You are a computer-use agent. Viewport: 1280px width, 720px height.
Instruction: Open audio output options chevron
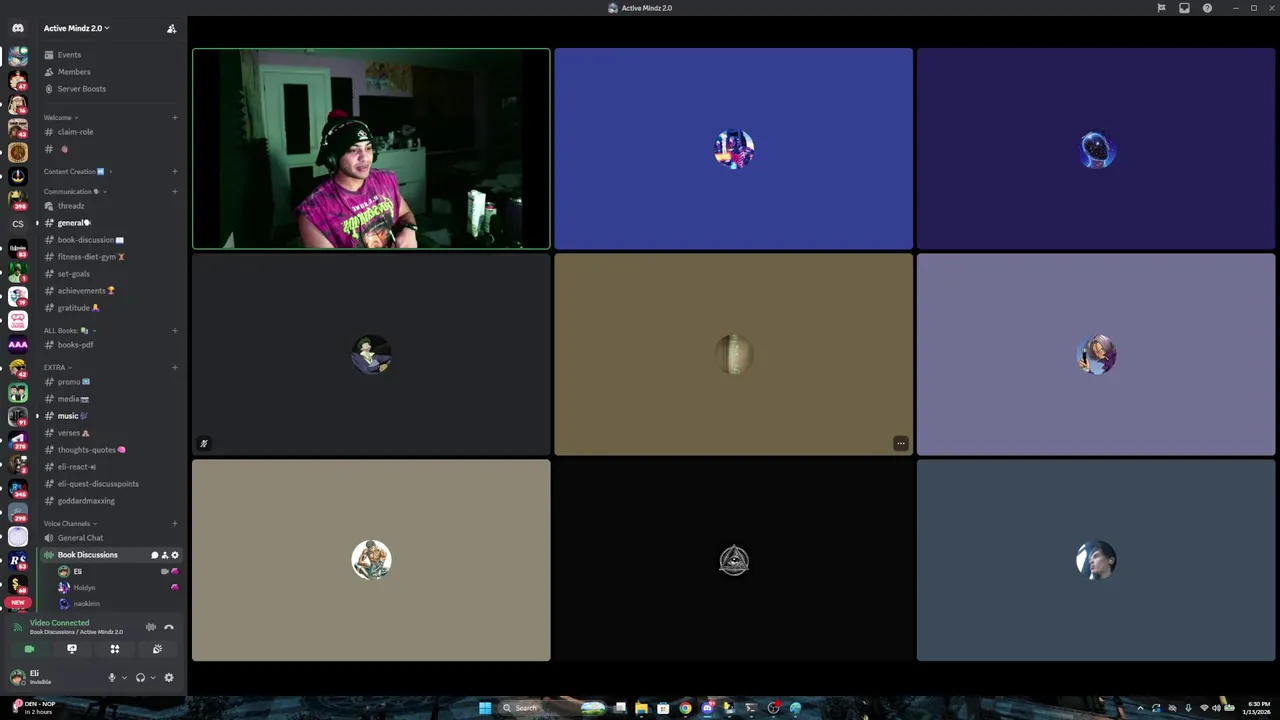(152, 678)
